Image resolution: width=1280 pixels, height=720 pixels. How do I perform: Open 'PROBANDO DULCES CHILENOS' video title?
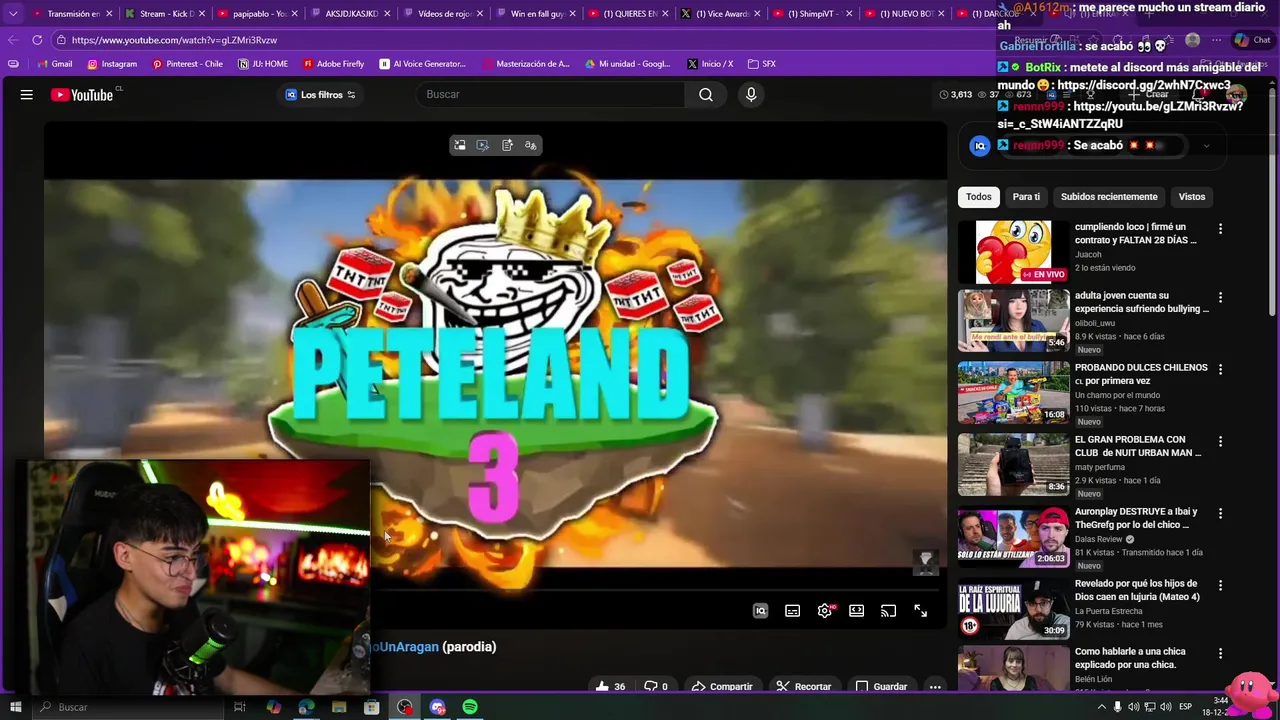pos(1141,374)
